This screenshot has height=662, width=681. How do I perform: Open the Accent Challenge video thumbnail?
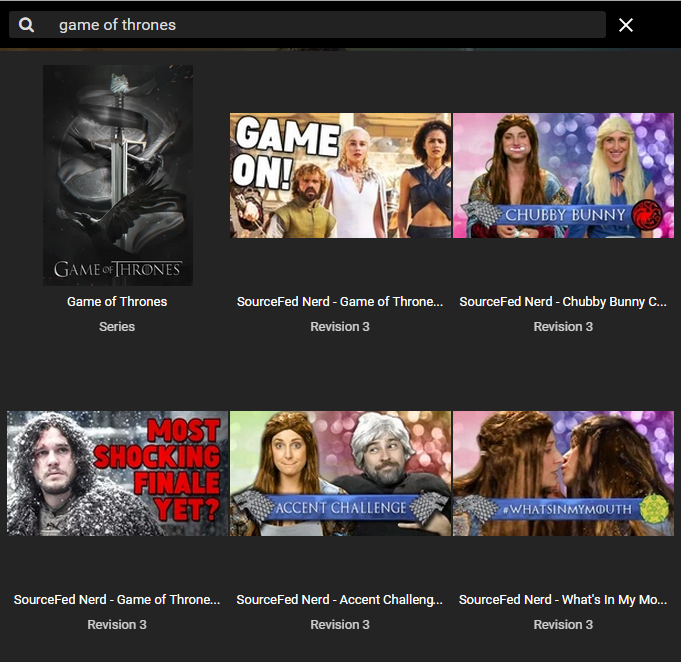[x=340, y=473]
